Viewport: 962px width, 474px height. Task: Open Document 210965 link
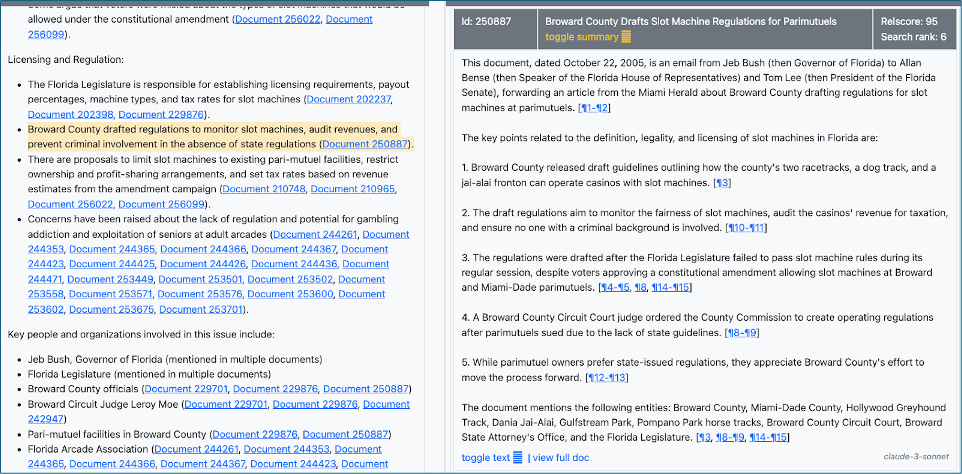coord(353,189)
